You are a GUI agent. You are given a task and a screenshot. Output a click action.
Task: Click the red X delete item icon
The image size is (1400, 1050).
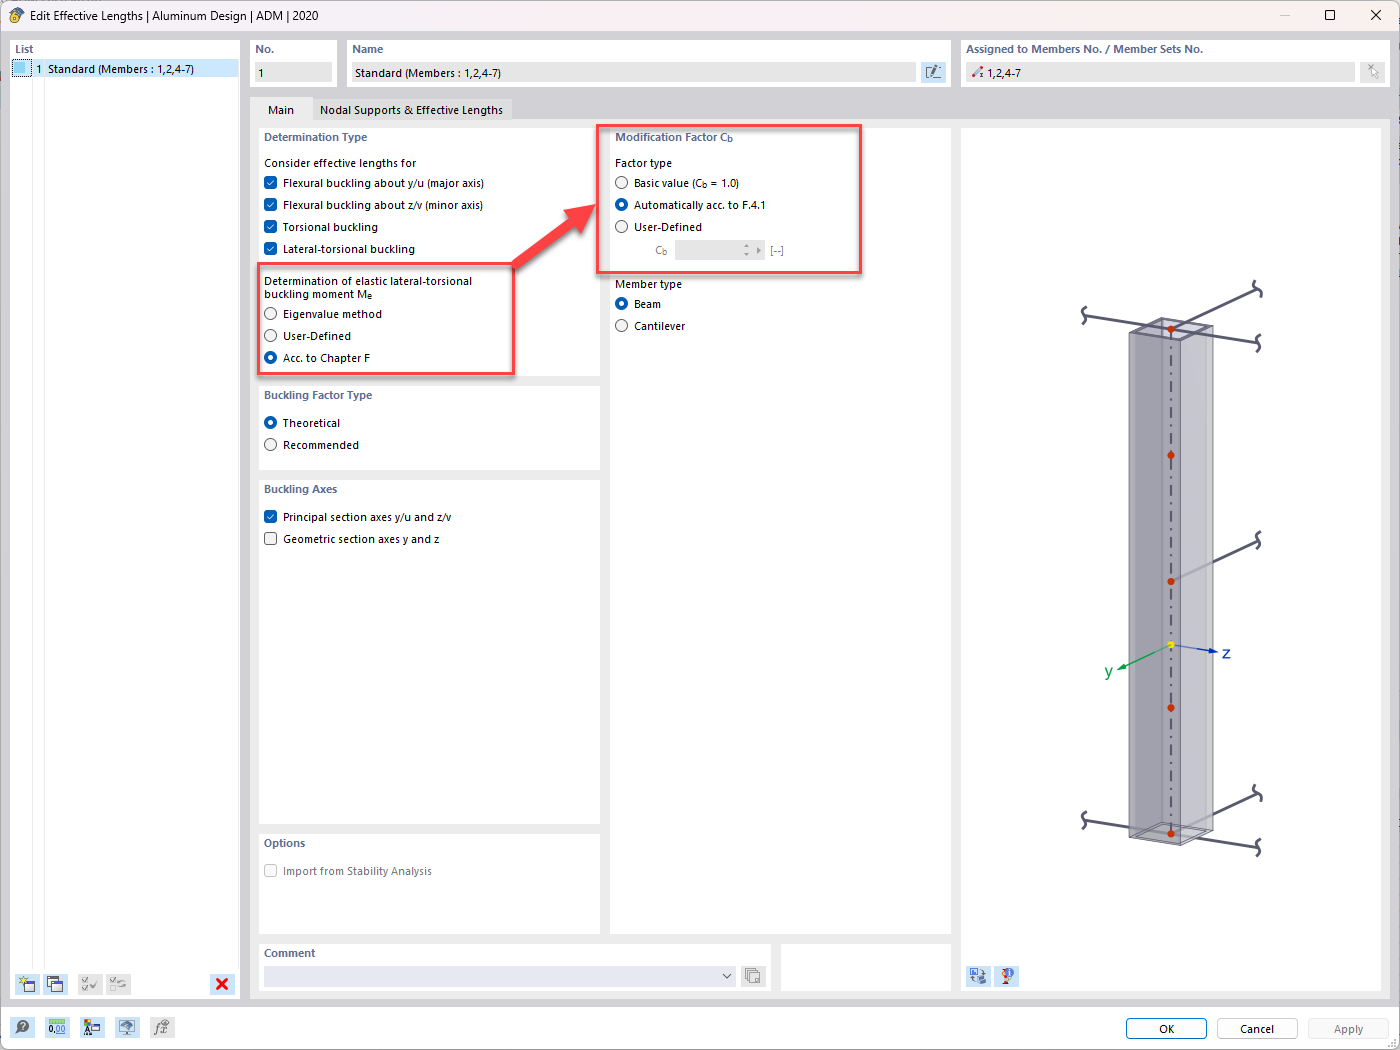[x=222, y=984]
